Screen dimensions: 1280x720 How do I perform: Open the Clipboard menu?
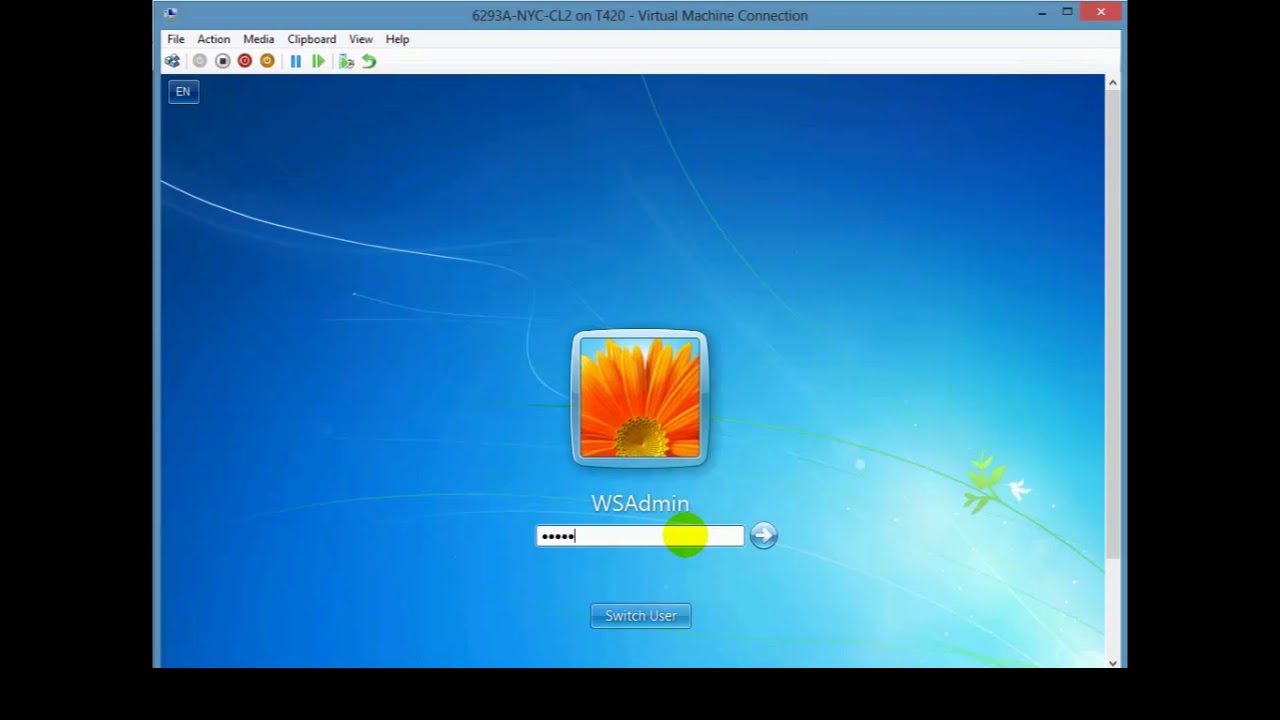tap(312, 39)
